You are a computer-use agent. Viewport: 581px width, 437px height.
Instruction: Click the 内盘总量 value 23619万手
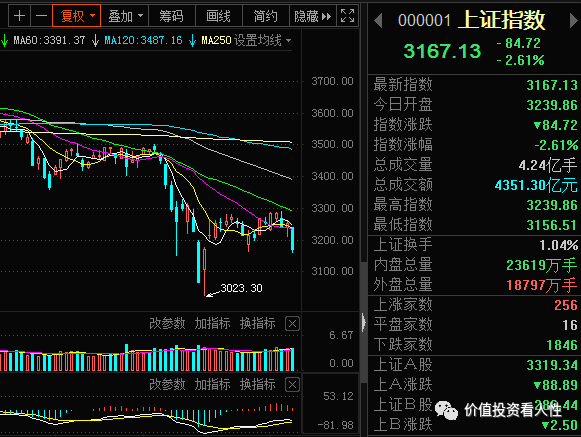542,265
